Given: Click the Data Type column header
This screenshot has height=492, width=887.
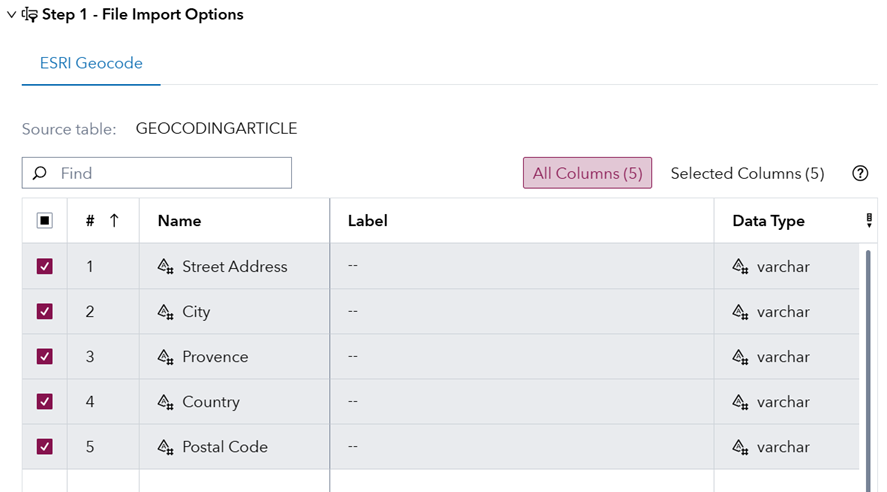Looking at the screenshot, I should (768, 221).
